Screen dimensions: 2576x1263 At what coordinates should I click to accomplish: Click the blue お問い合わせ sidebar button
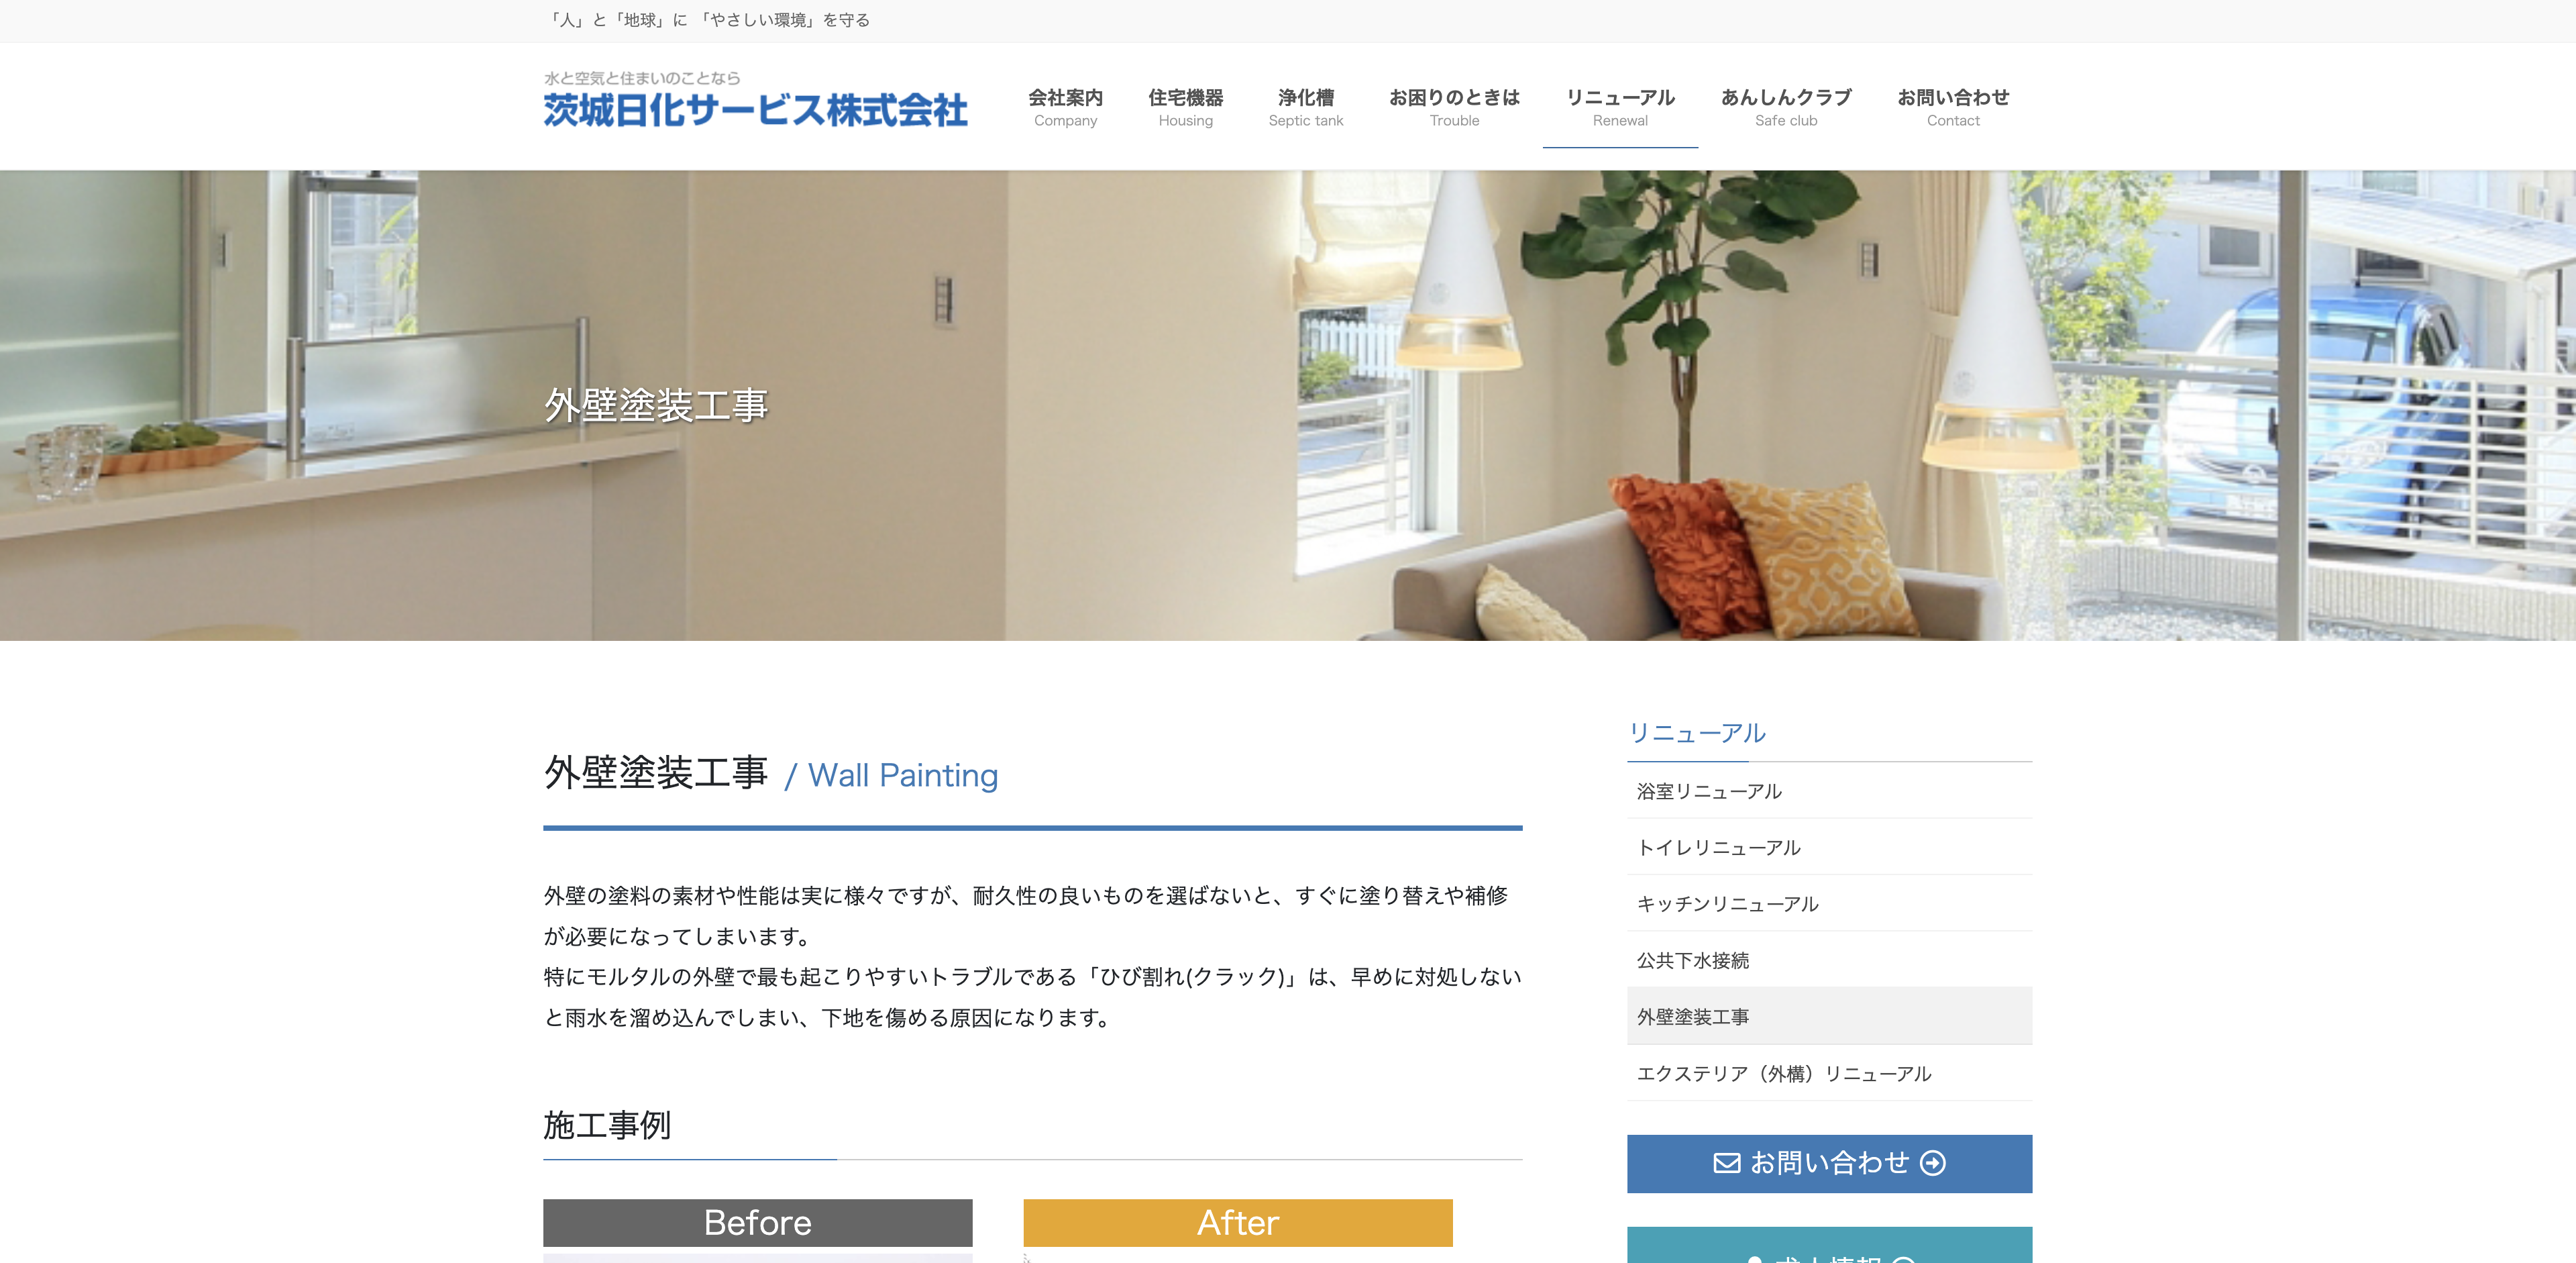pyautogui.click(x=1829, y=1163)
